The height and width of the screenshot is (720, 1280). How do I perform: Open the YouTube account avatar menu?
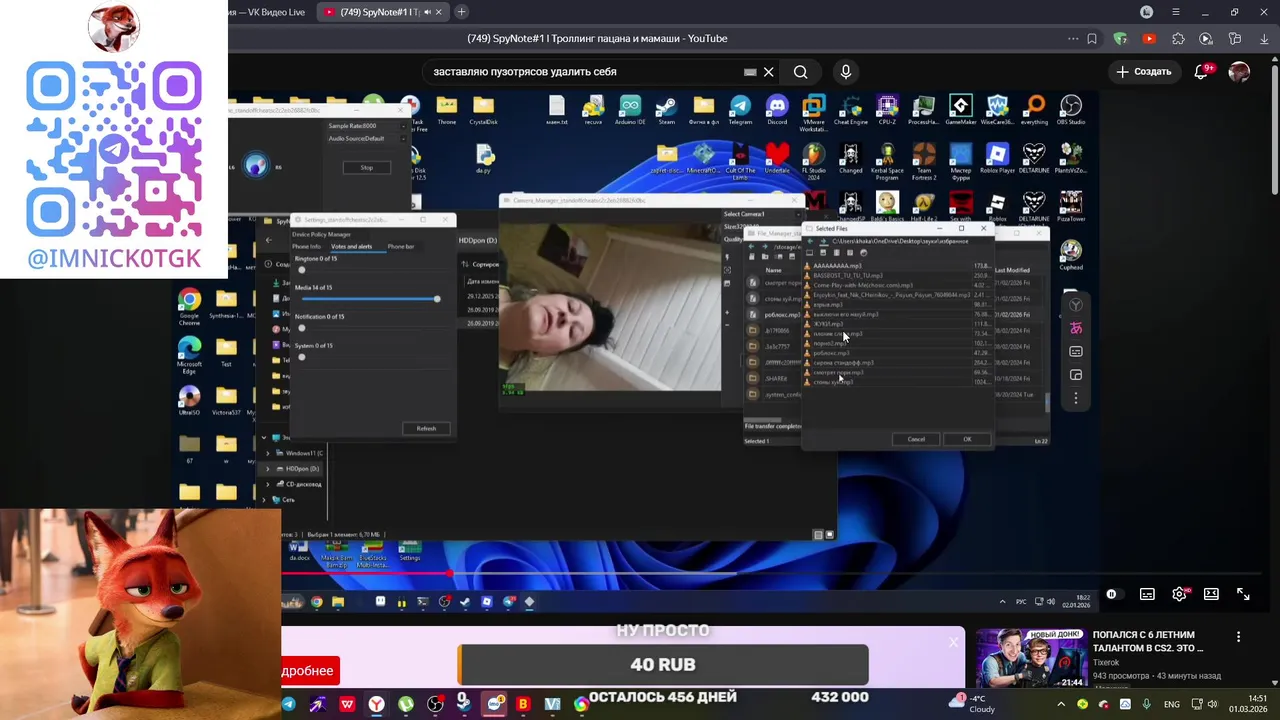[1239, 72]
